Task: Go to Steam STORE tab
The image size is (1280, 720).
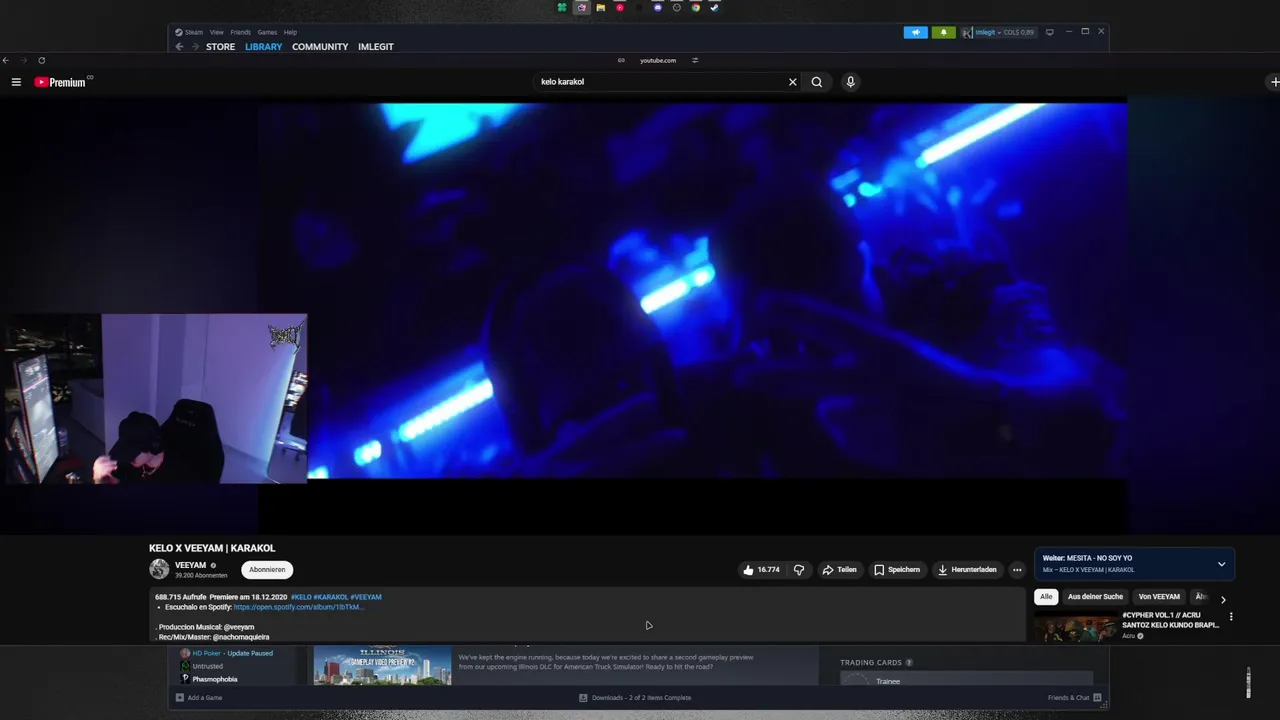Action: [x=220, y=47]
